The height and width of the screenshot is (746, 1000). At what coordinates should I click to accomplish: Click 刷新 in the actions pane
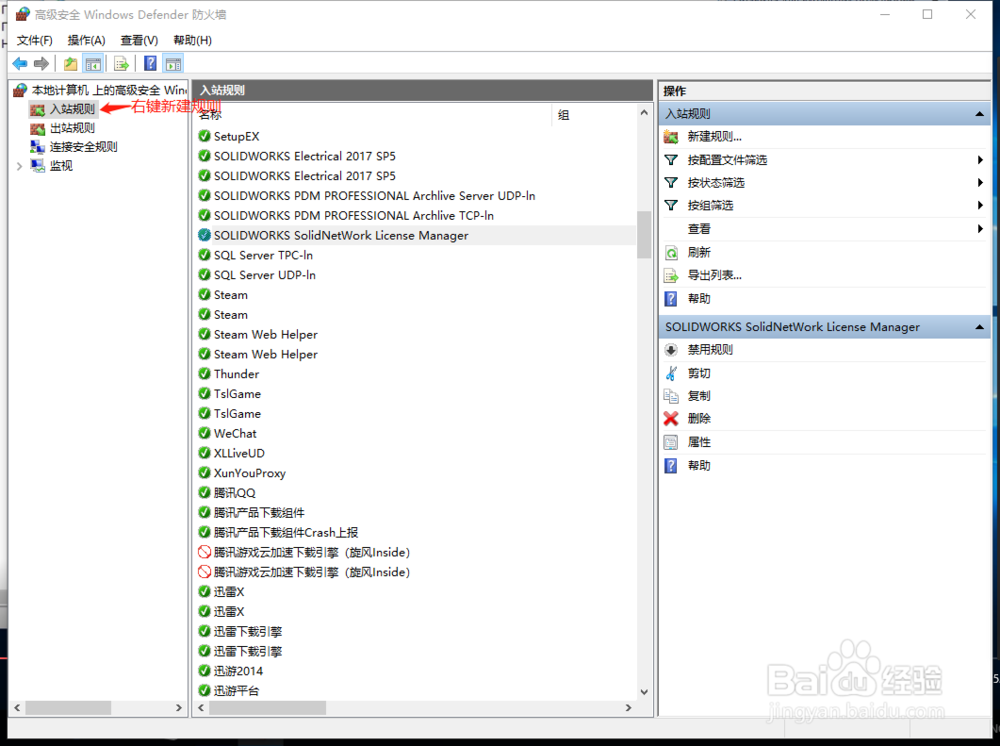pyautogui.click(x=699, y=252)
